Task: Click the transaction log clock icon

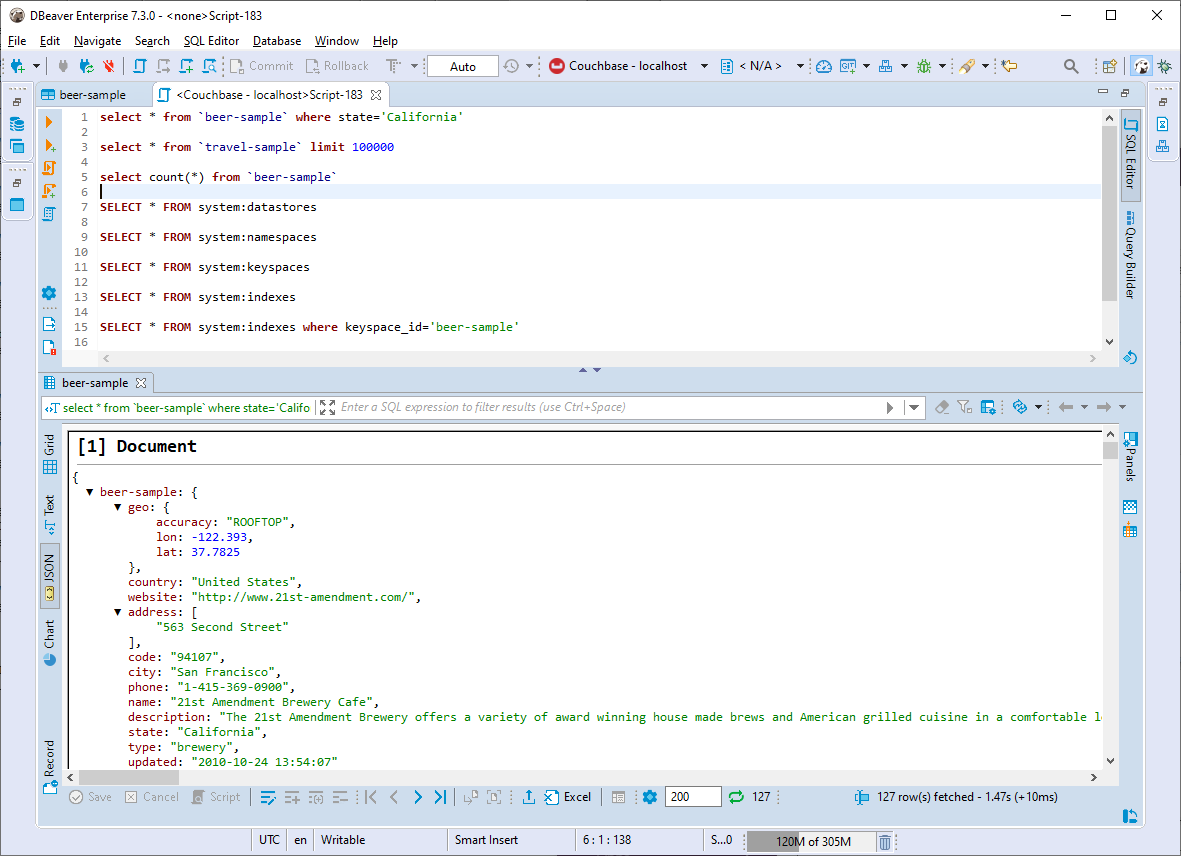Action: tap(511, 66)
